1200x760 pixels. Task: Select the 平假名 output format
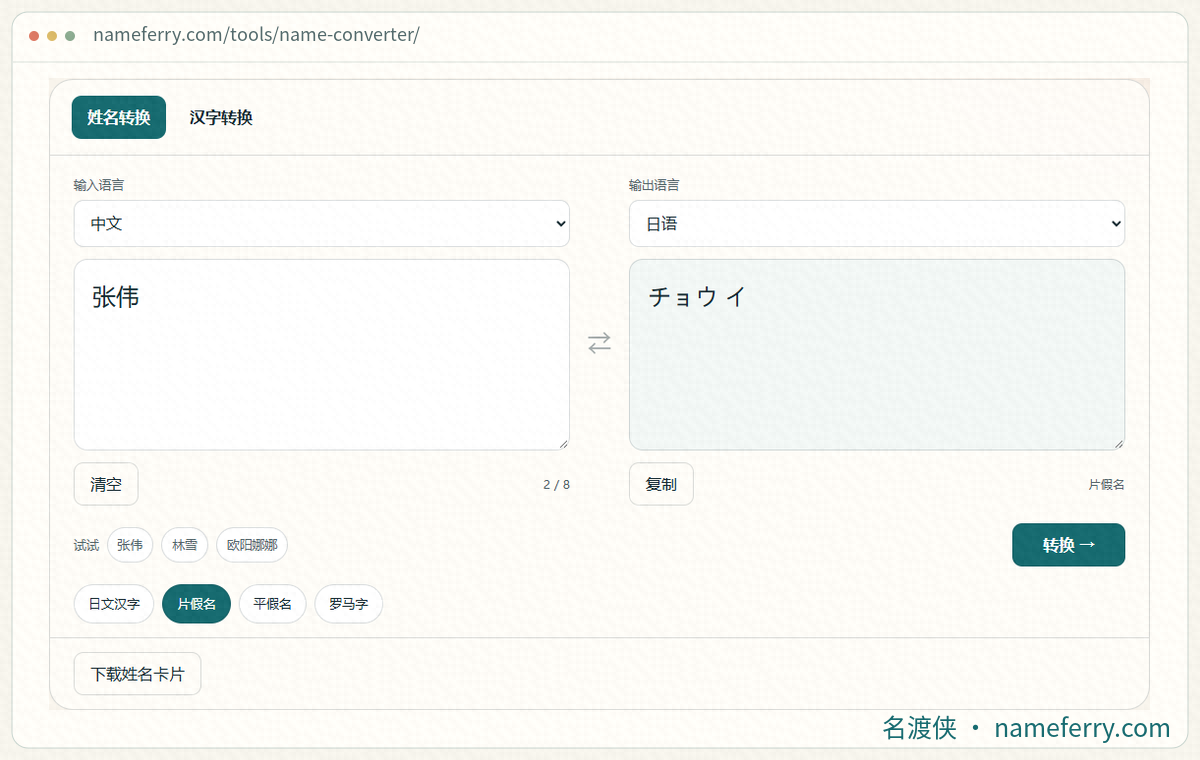(272, 604)
